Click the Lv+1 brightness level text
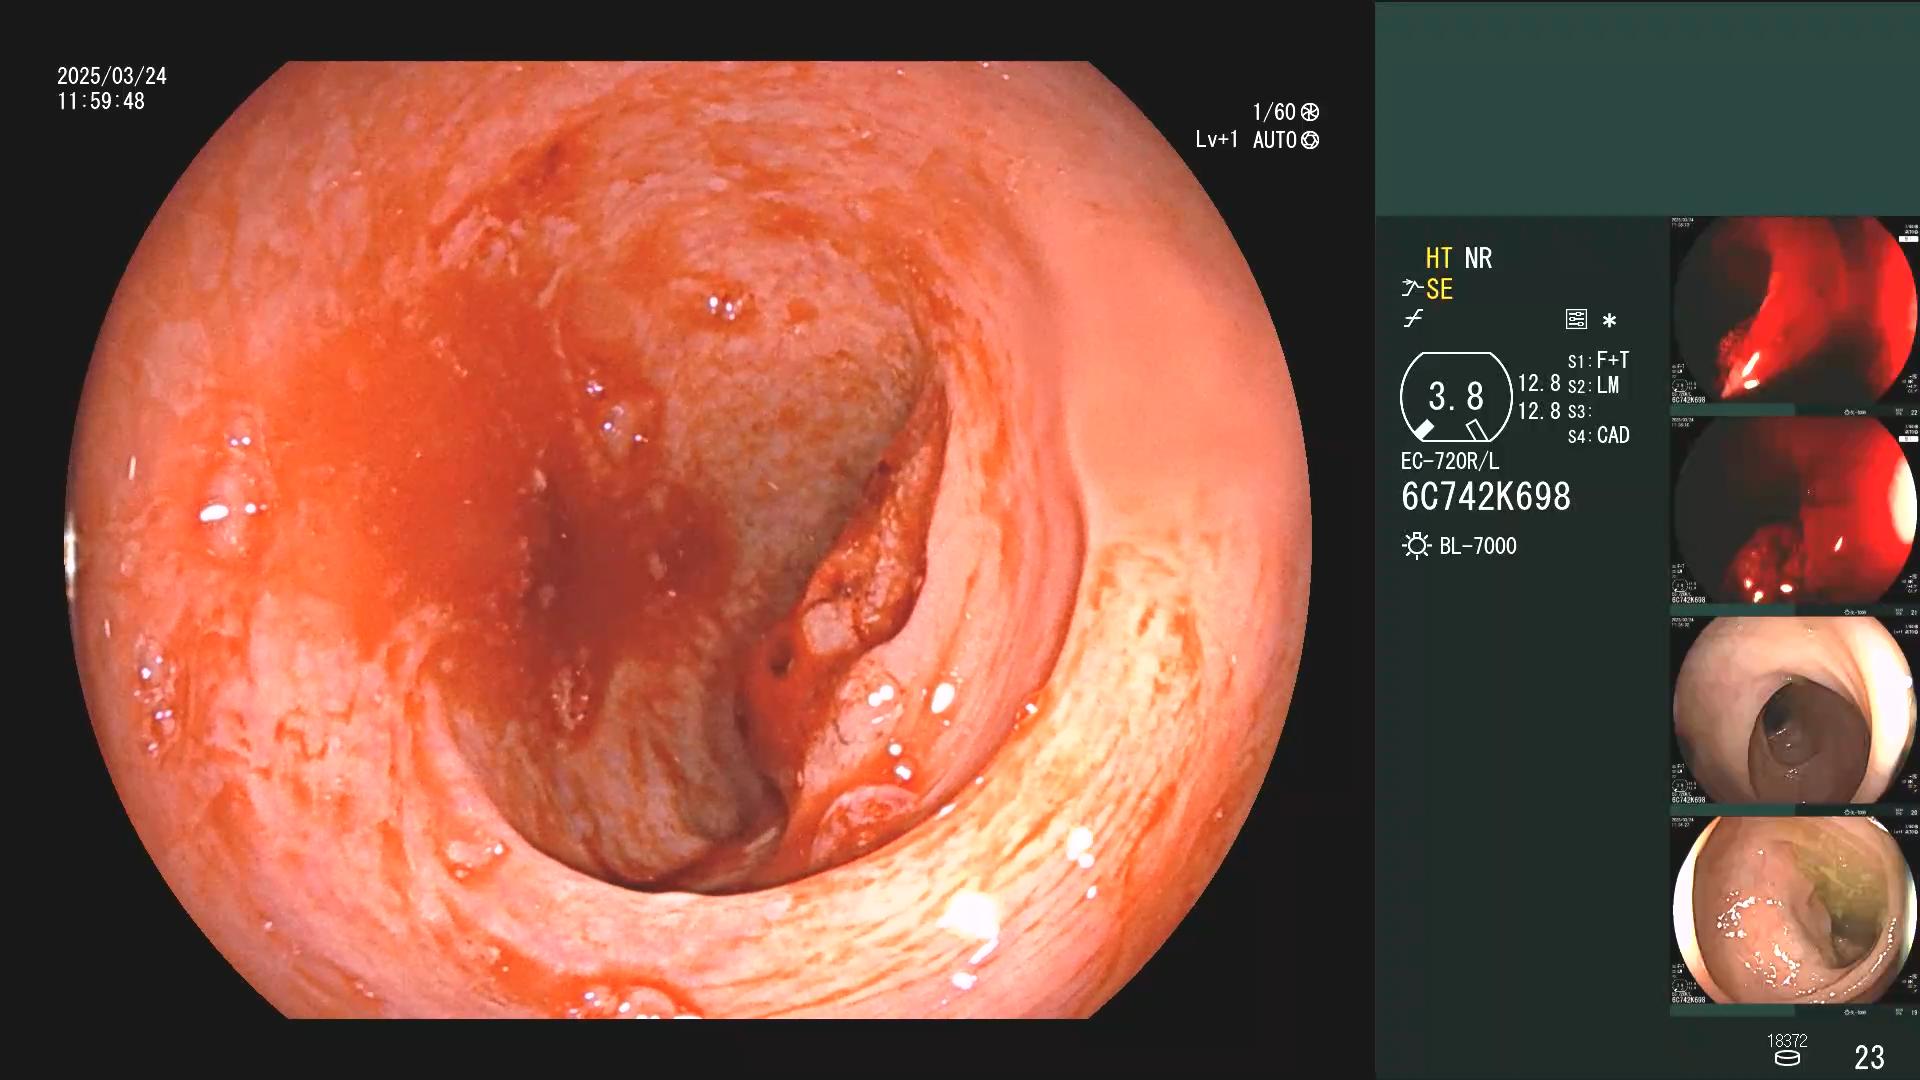The height and width of the screenshot is (1080, 1920). (1217, 140)
